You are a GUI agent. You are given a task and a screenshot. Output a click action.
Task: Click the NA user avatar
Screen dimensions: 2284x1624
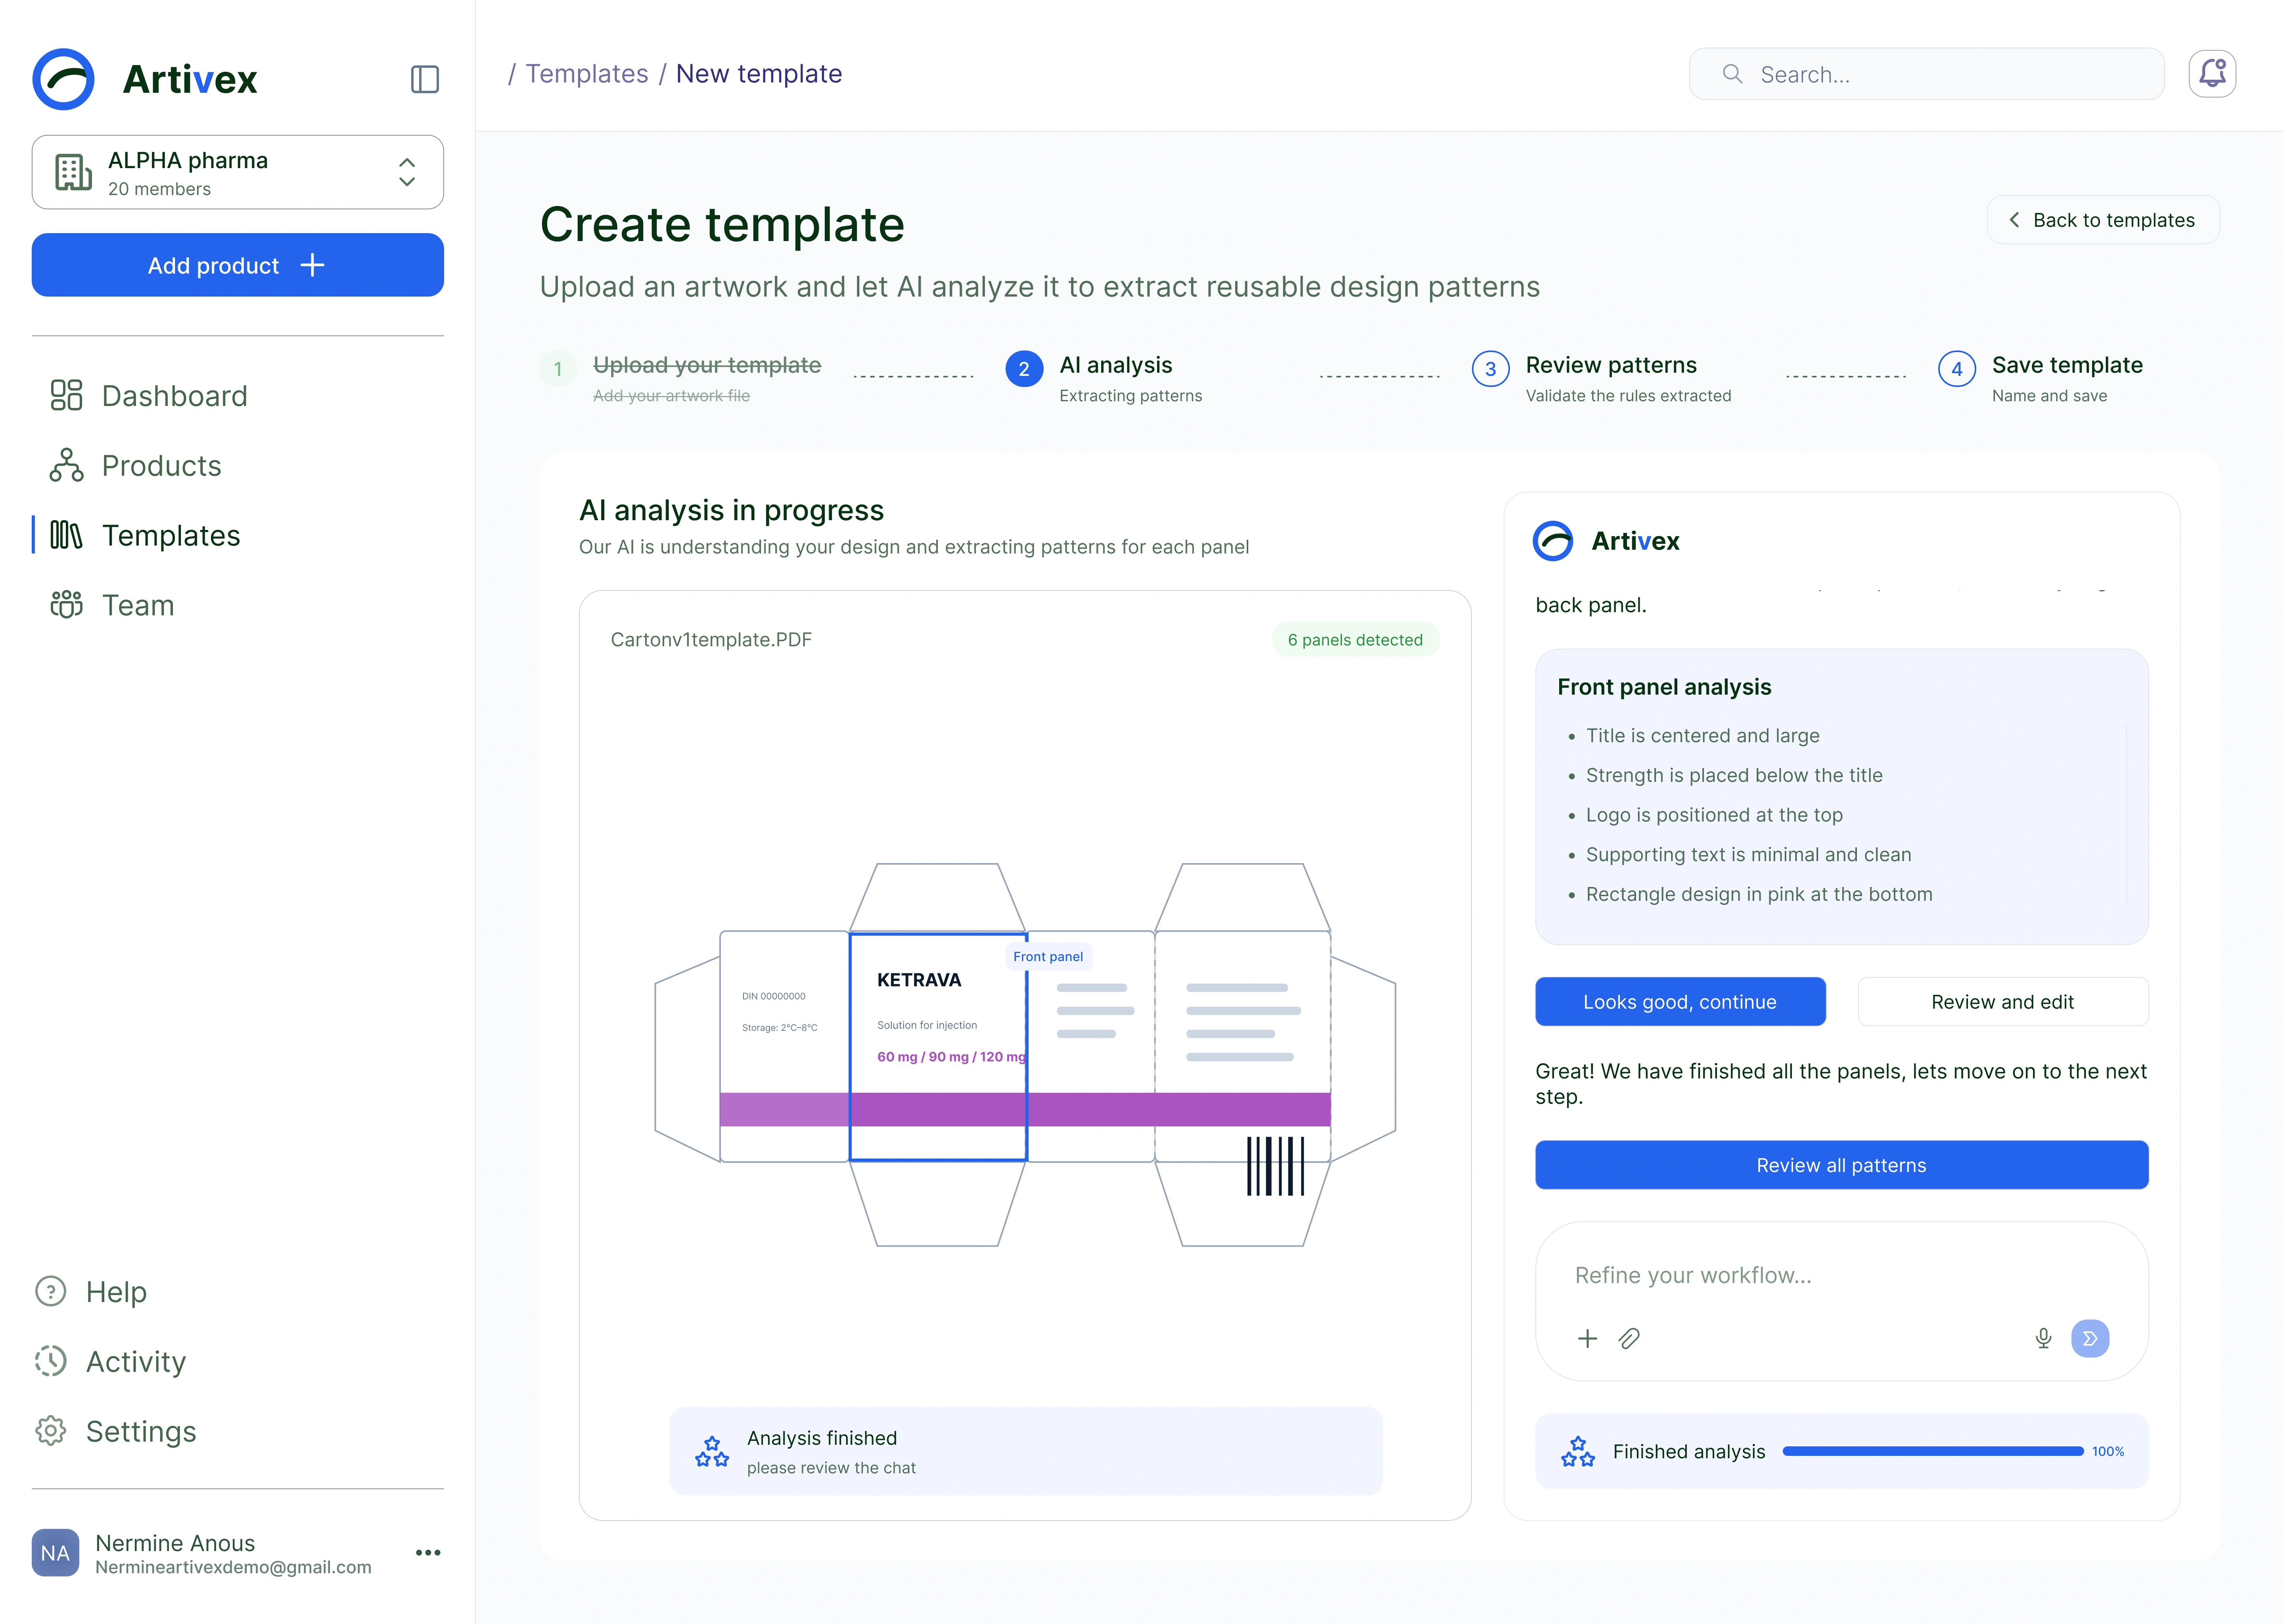pyautogui.click(x=55, y=1553)
